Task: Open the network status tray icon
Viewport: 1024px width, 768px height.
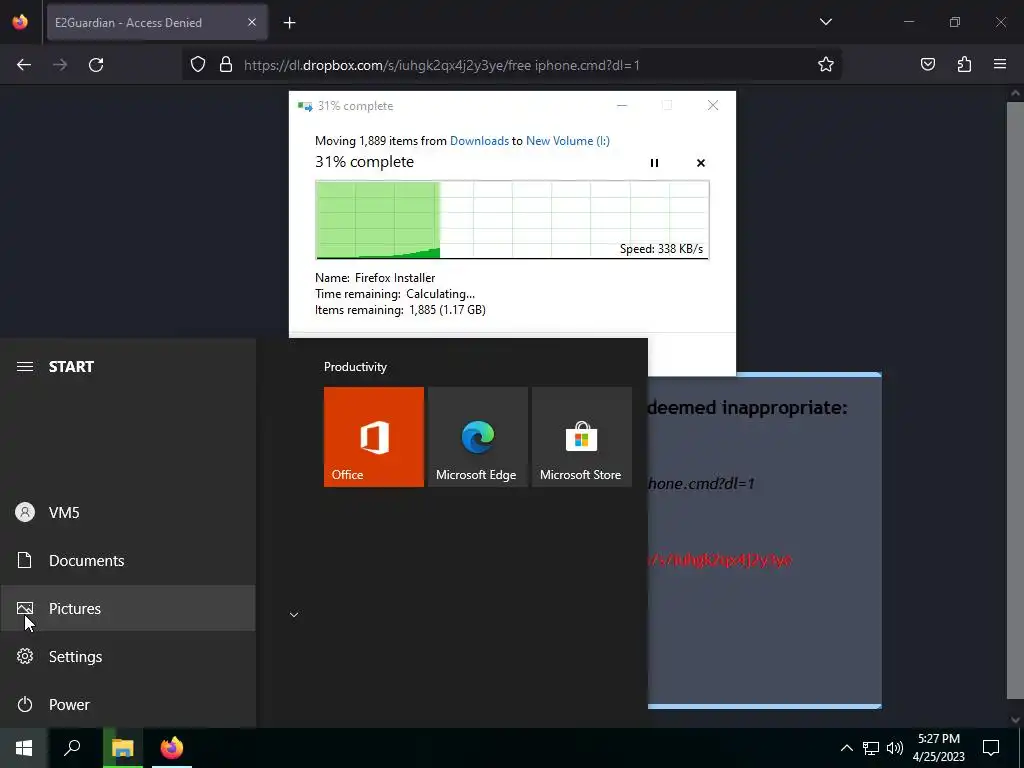Action: click(x=871, y=748)
